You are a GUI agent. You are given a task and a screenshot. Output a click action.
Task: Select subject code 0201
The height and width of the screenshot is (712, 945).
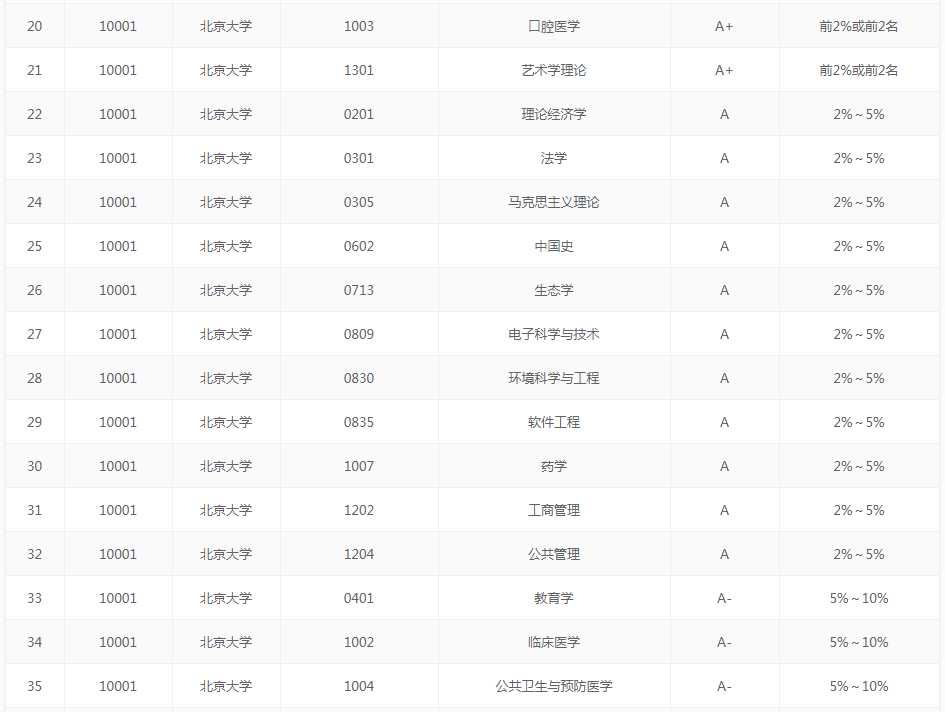pyautogui.click(x=359, y=114)
